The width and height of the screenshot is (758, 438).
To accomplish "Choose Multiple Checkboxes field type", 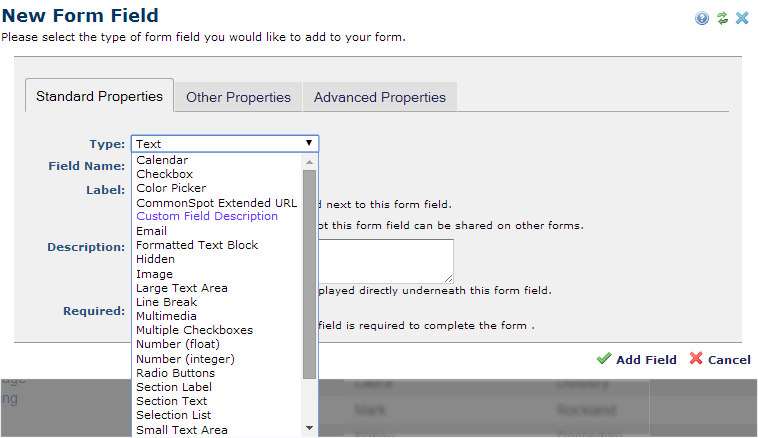I will 194,330.
